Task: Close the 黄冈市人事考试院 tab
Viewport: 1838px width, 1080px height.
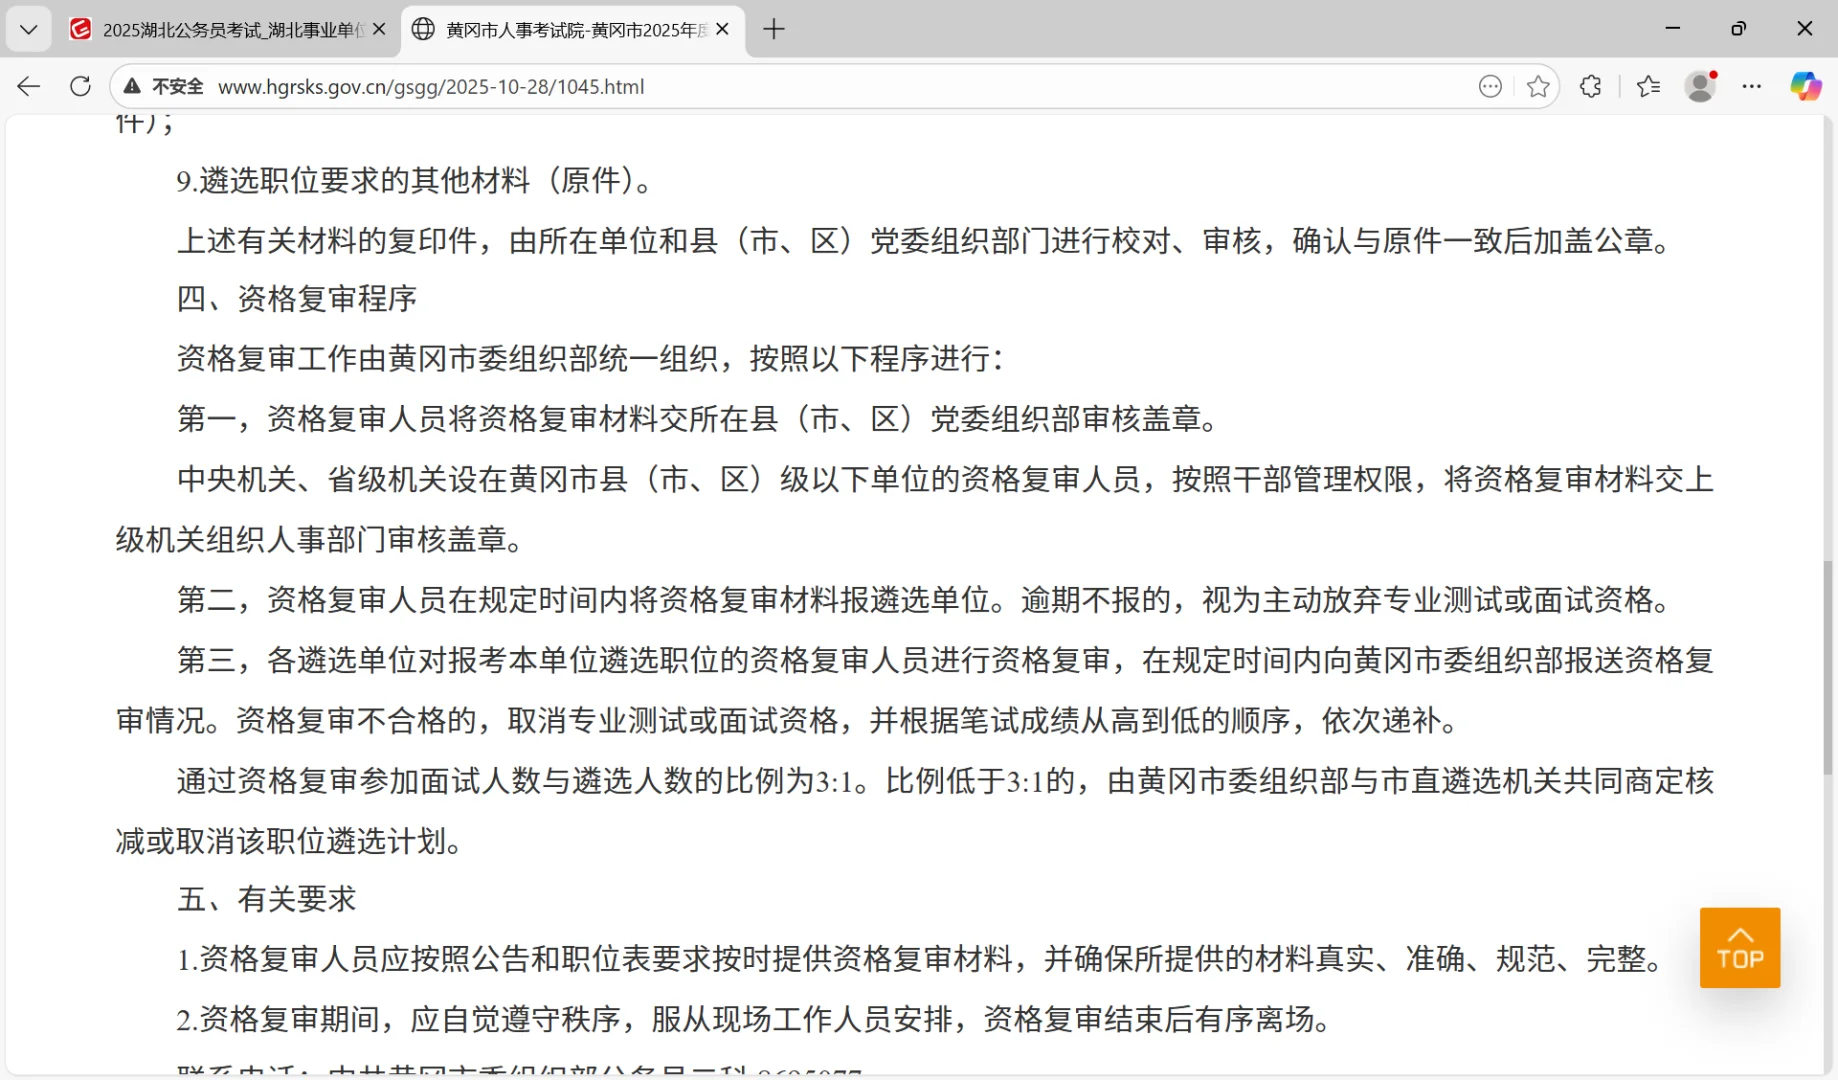Action: pos(723,30)
